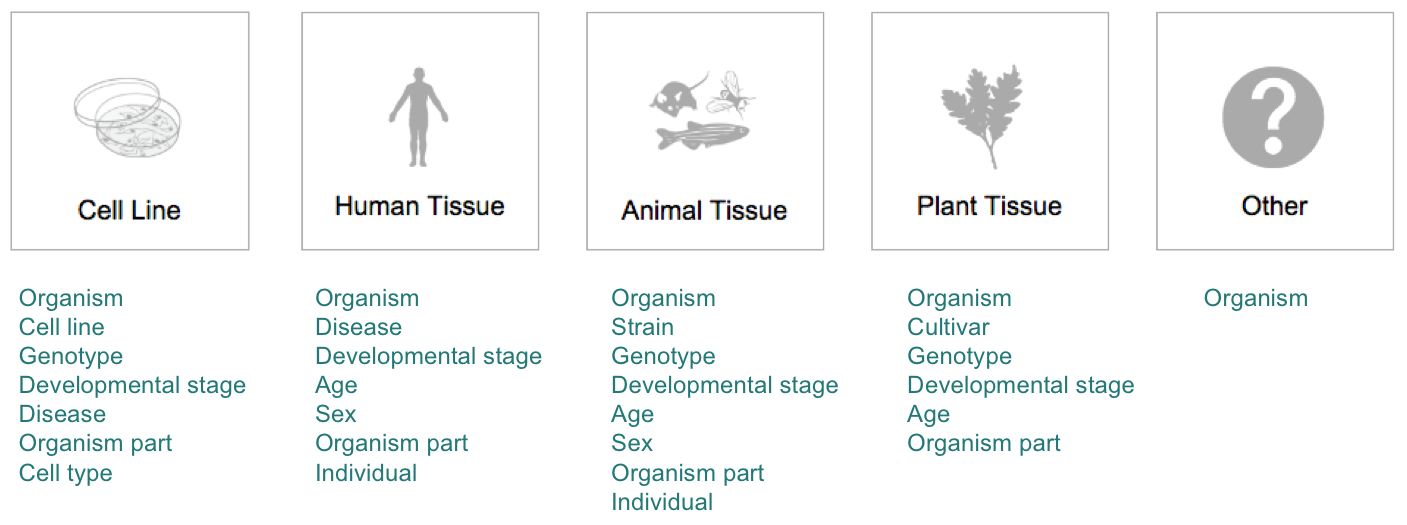Click the Other tile label
The width and height of the screenshot is (1407, 525).
tap(1274, 206)
